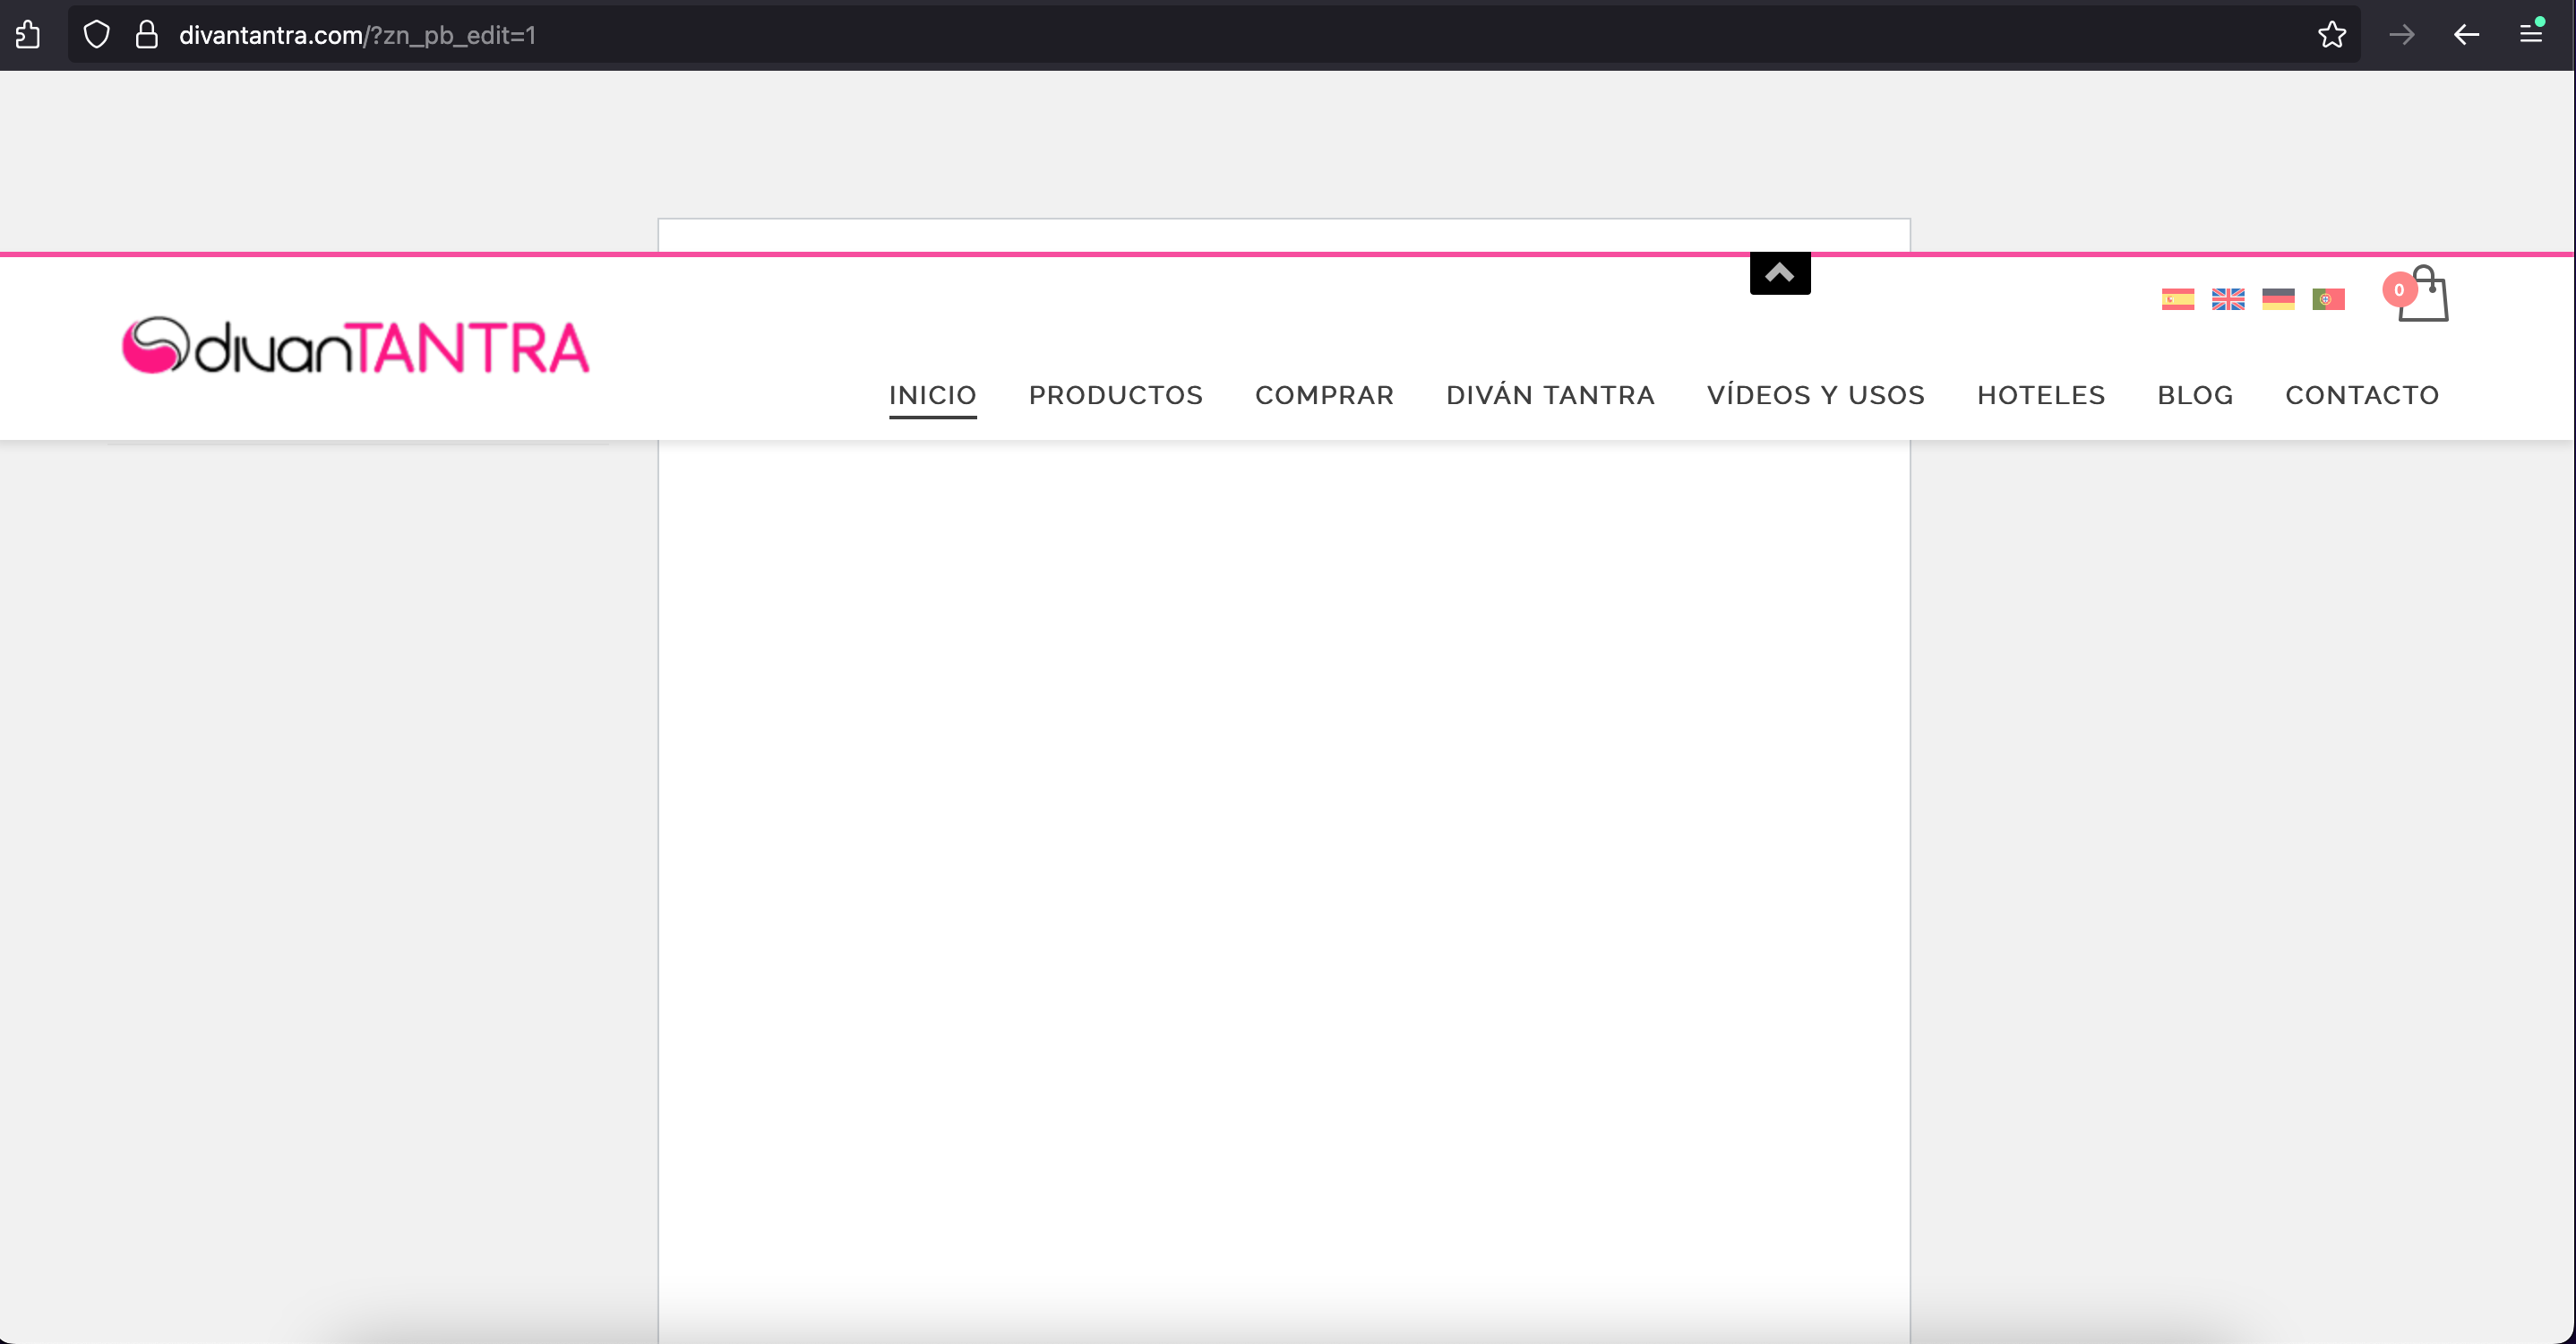Click the browser back arrow
Viewport: 2576px width, 1344px height.
(x=2465, y=35)
